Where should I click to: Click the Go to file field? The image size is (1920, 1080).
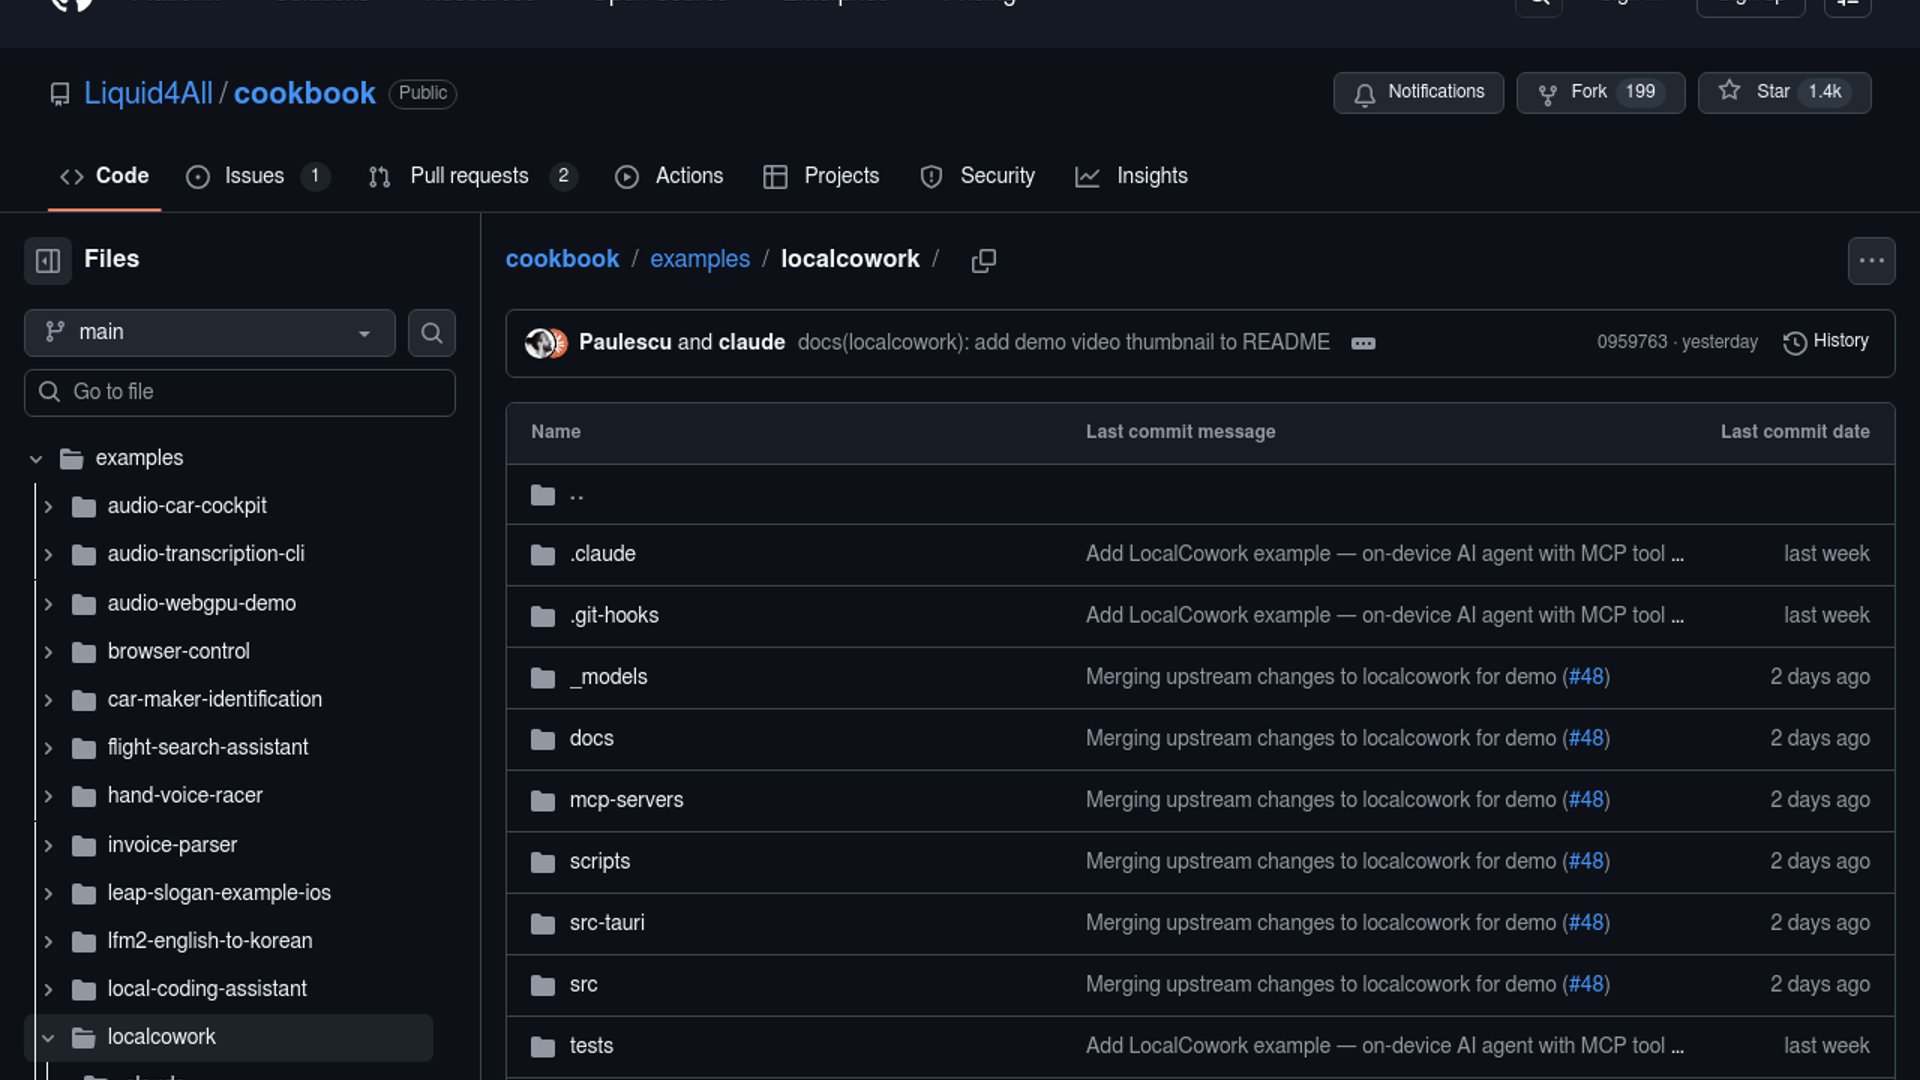pos(240,392)
